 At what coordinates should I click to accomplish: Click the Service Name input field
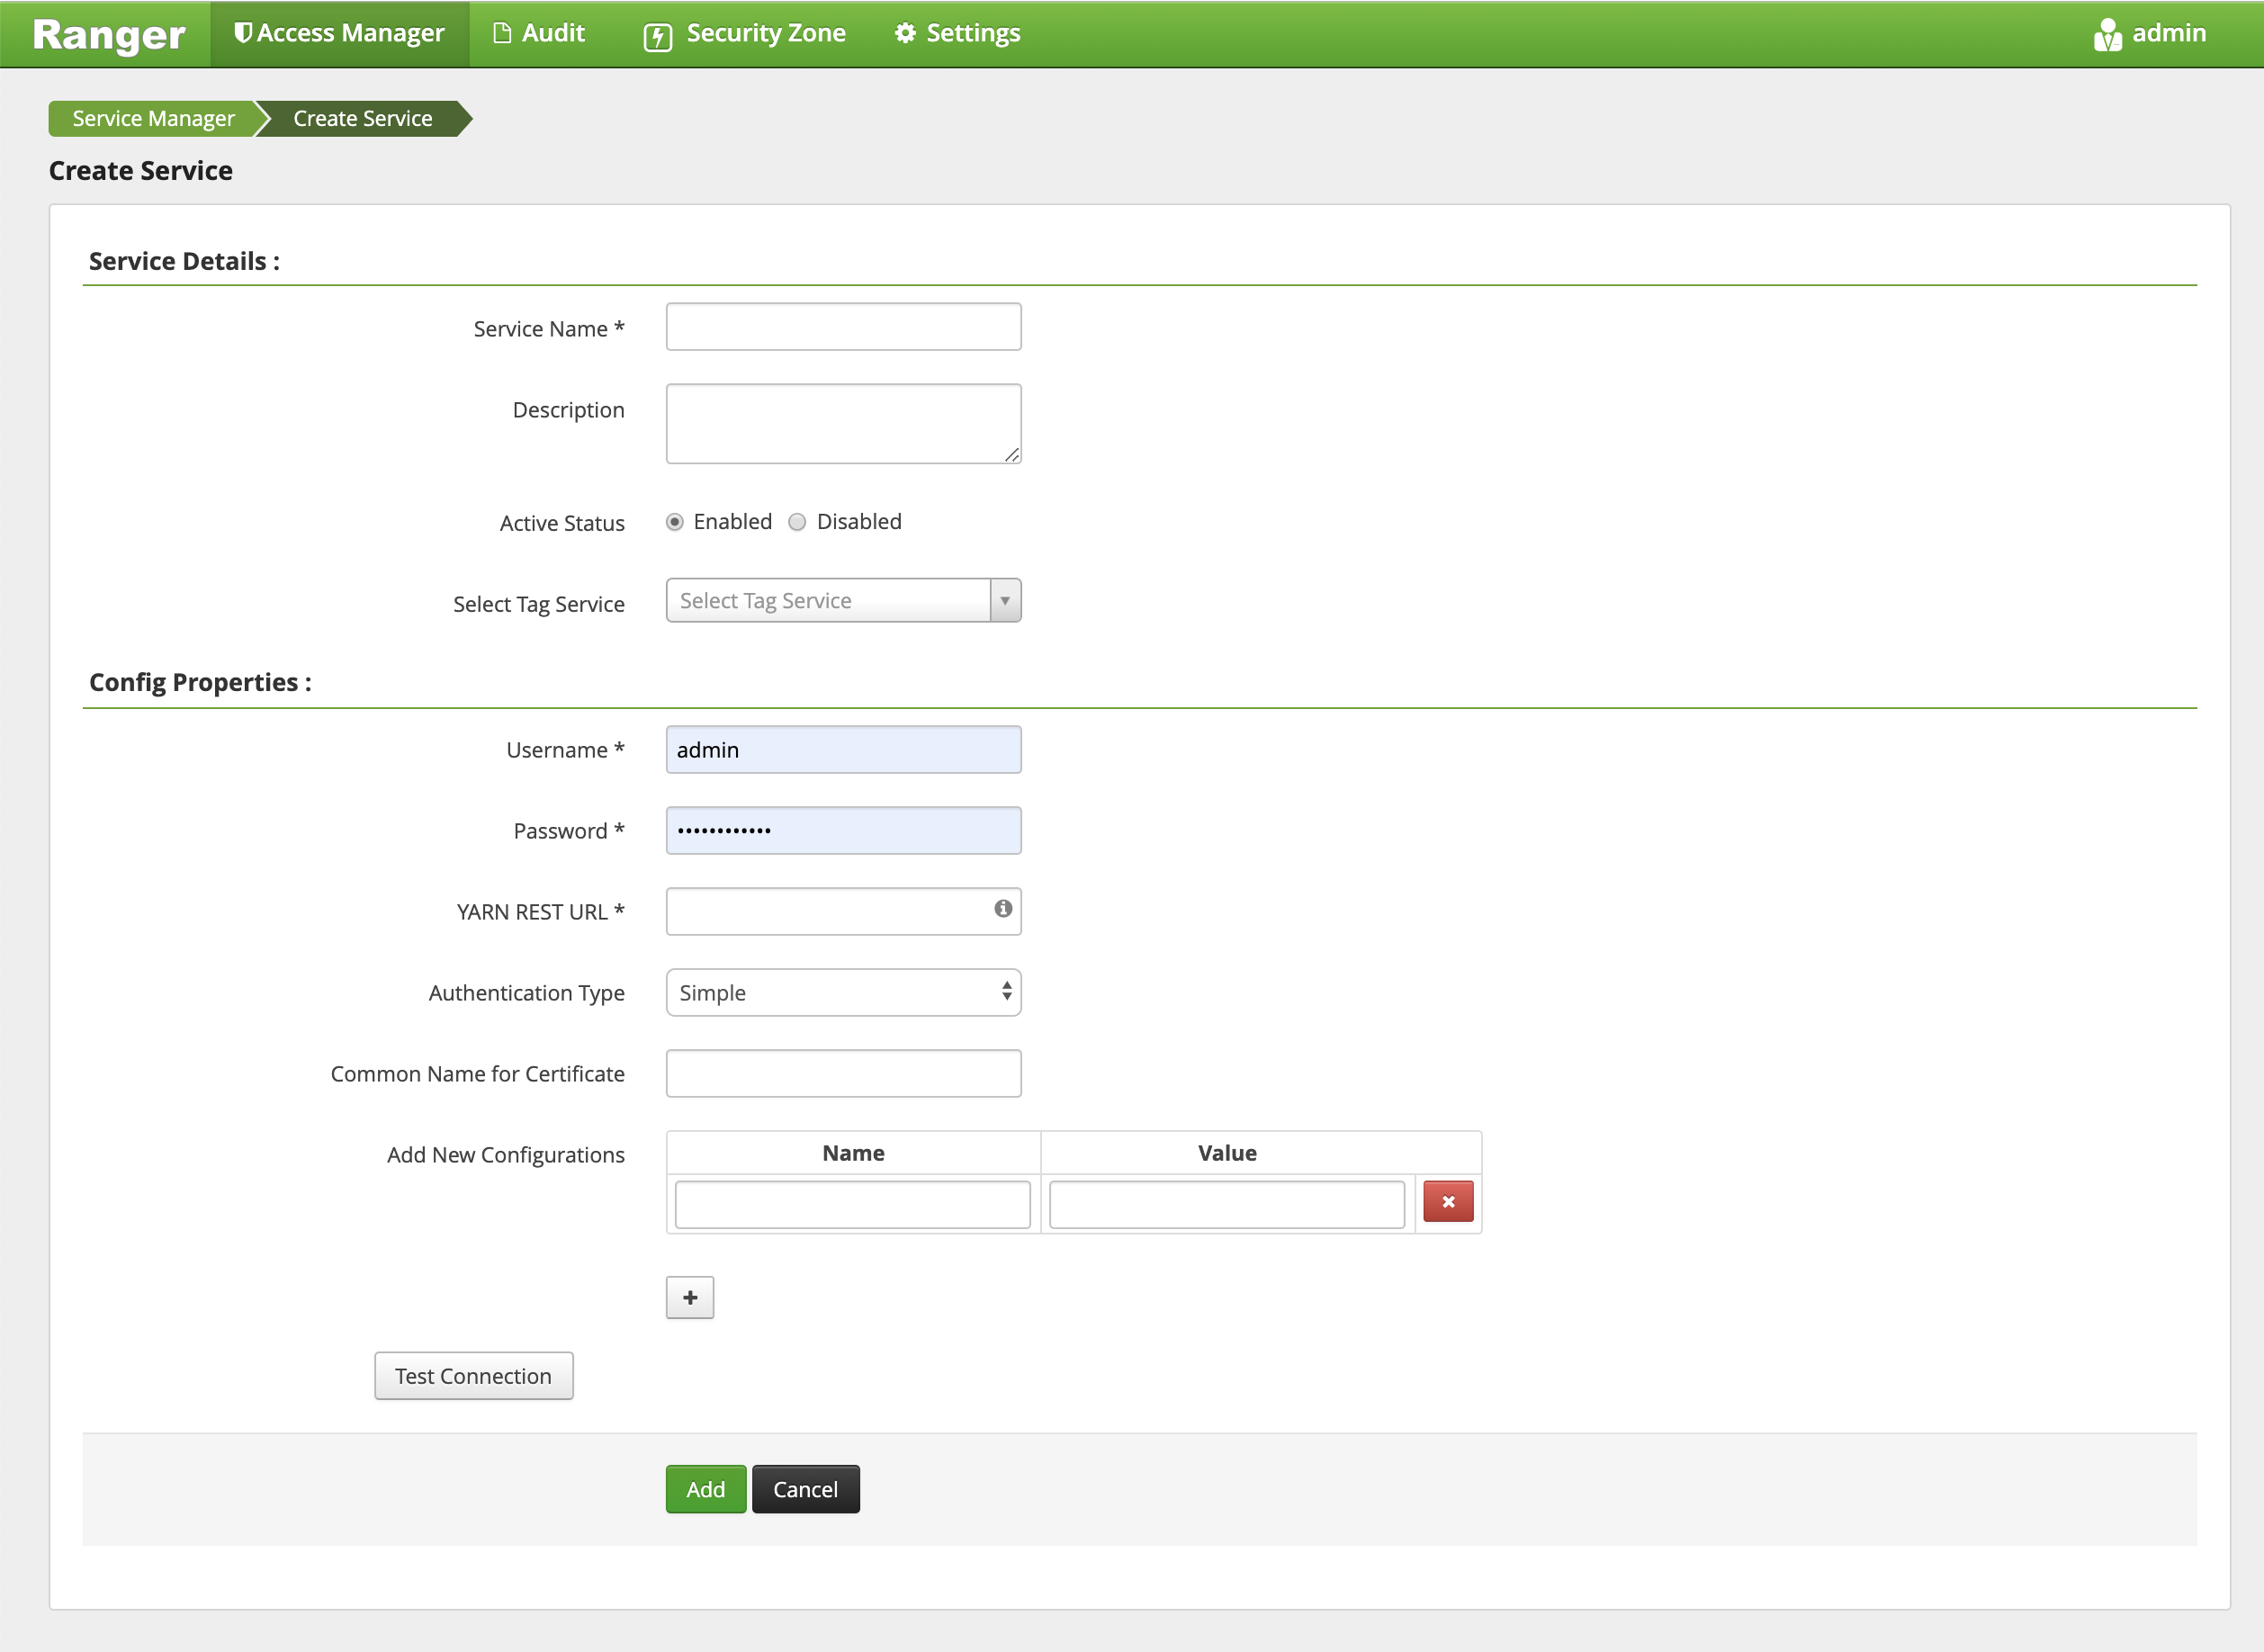coord(844,325)
